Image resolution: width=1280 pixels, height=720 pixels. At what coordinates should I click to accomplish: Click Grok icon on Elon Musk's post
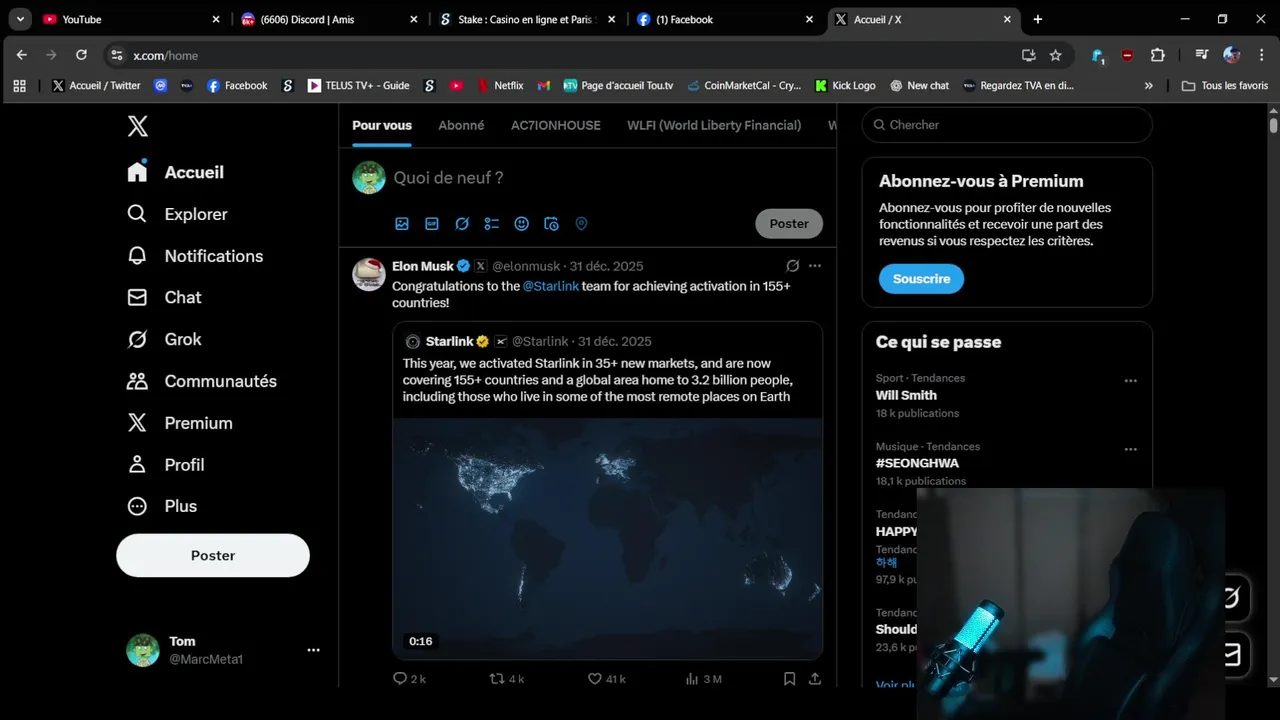pos(792,266)
